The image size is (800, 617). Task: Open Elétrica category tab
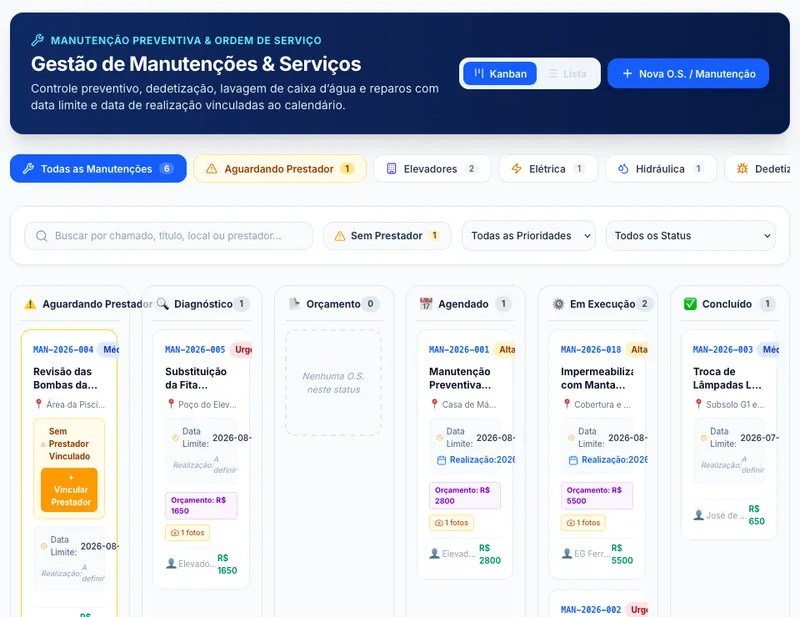[x=547, y=168]
